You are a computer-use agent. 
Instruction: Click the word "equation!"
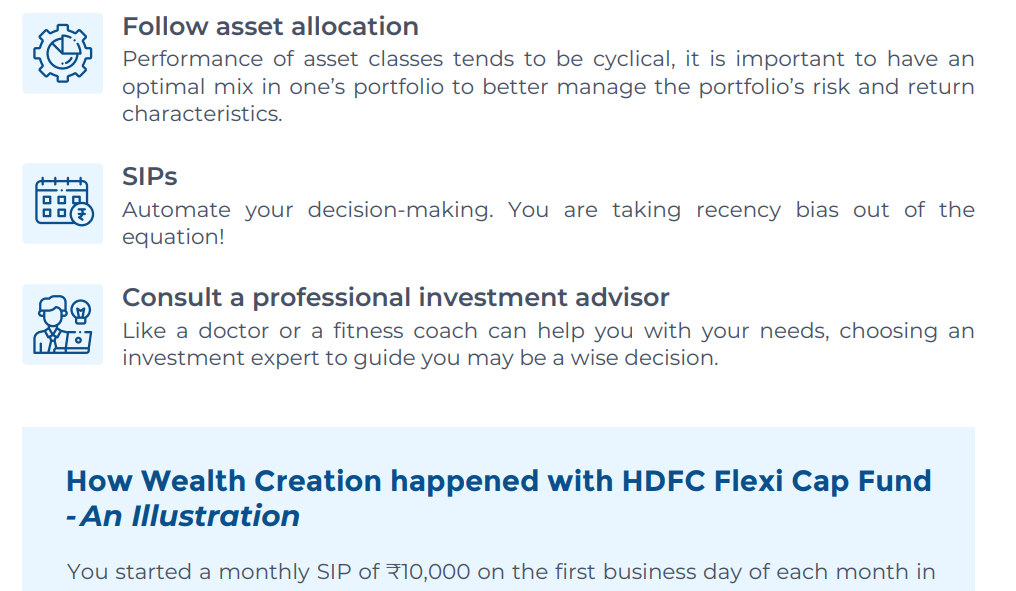click(173, 237)
